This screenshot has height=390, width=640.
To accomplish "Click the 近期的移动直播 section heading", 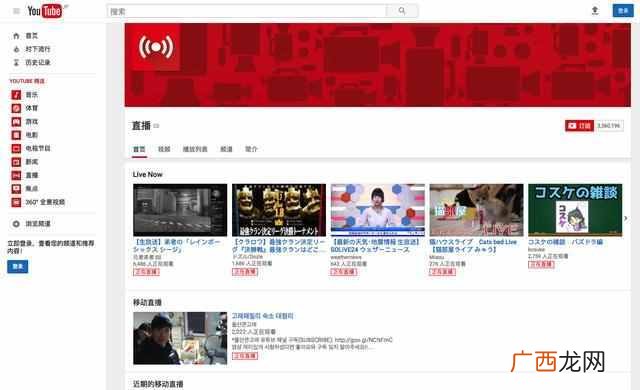I will [x=158, y=384].
